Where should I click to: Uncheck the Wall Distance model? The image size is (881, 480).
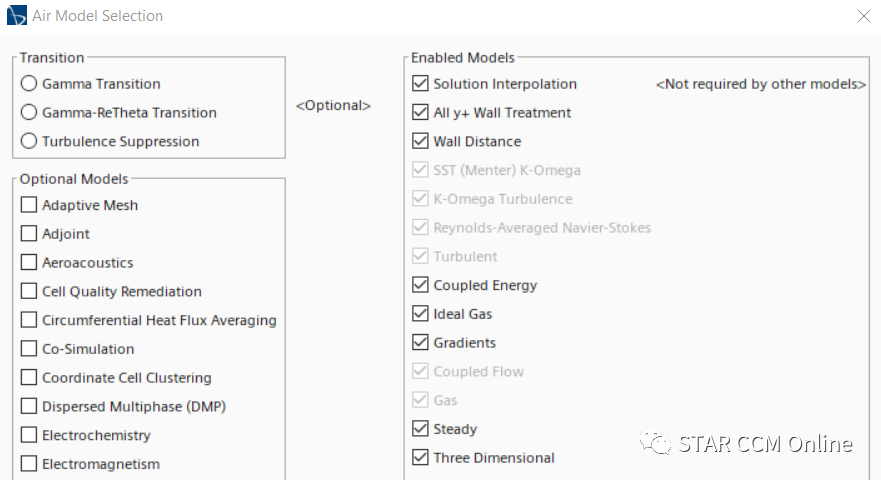pos(420,142)
